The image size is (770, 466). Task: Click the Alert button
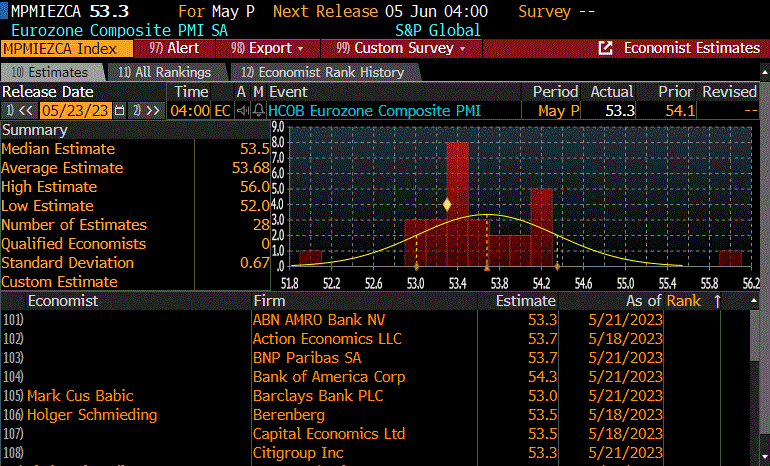pos(174,48)
